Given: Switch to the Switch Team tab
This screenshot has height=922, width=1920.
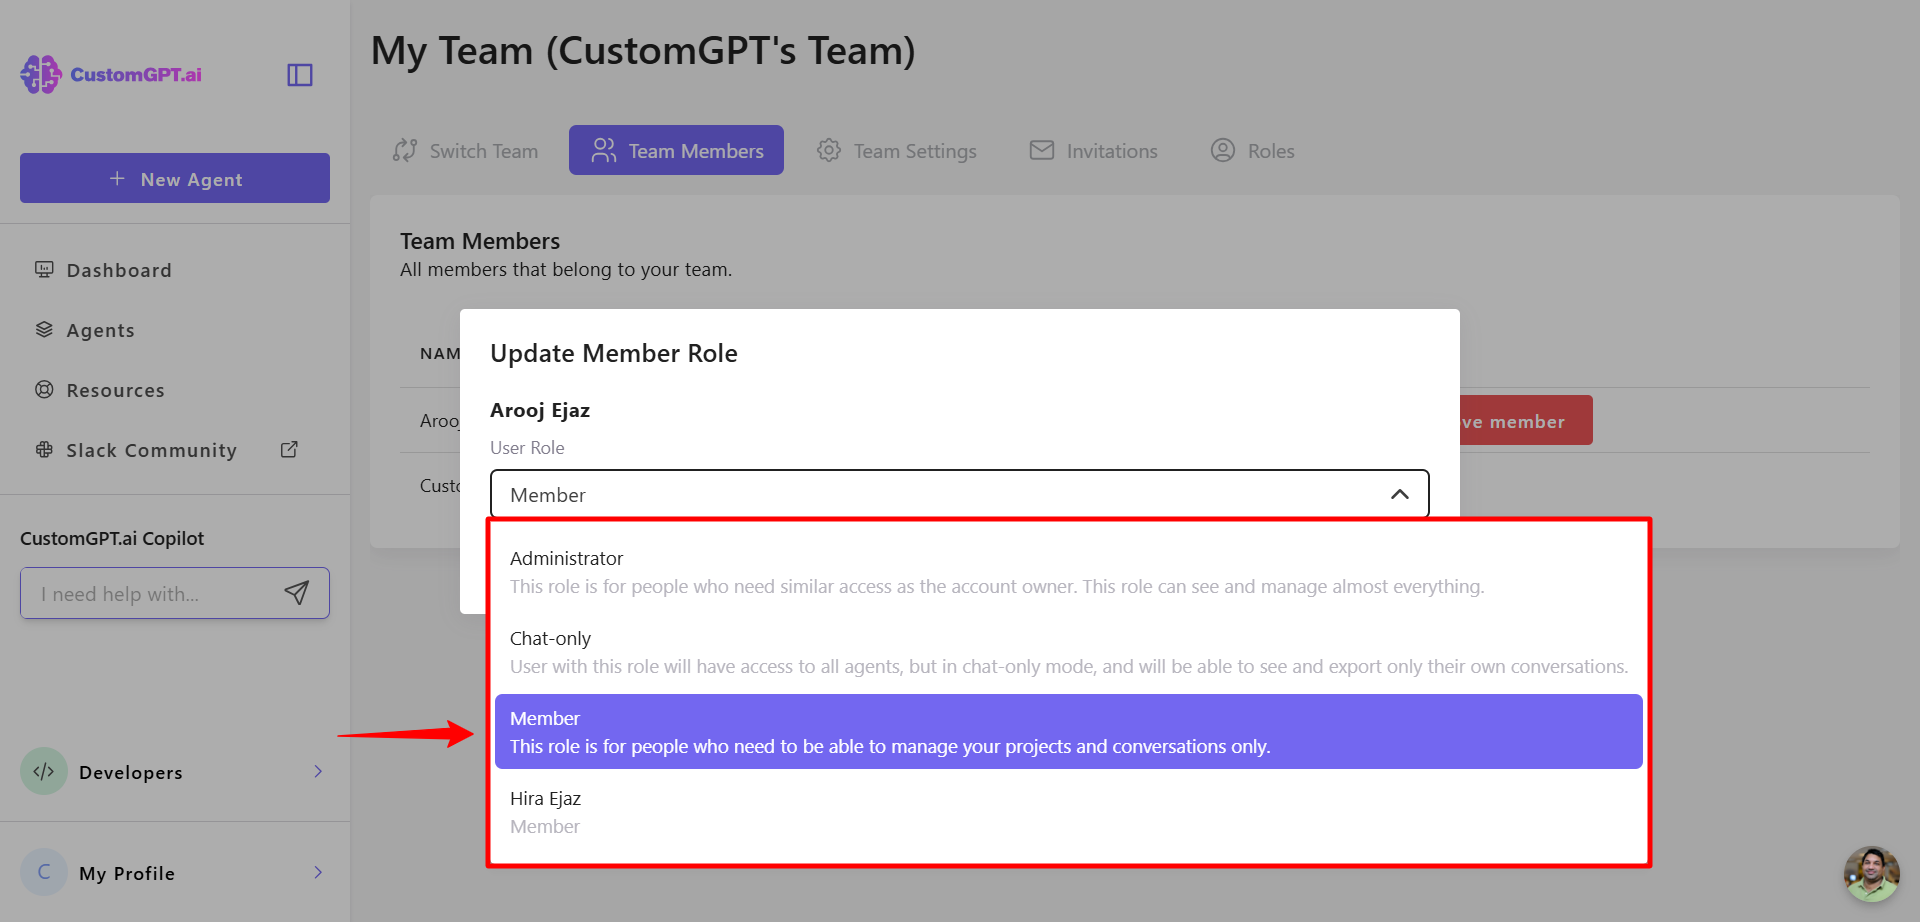Looking at the screenshot, I should click(x=466, y=150).
